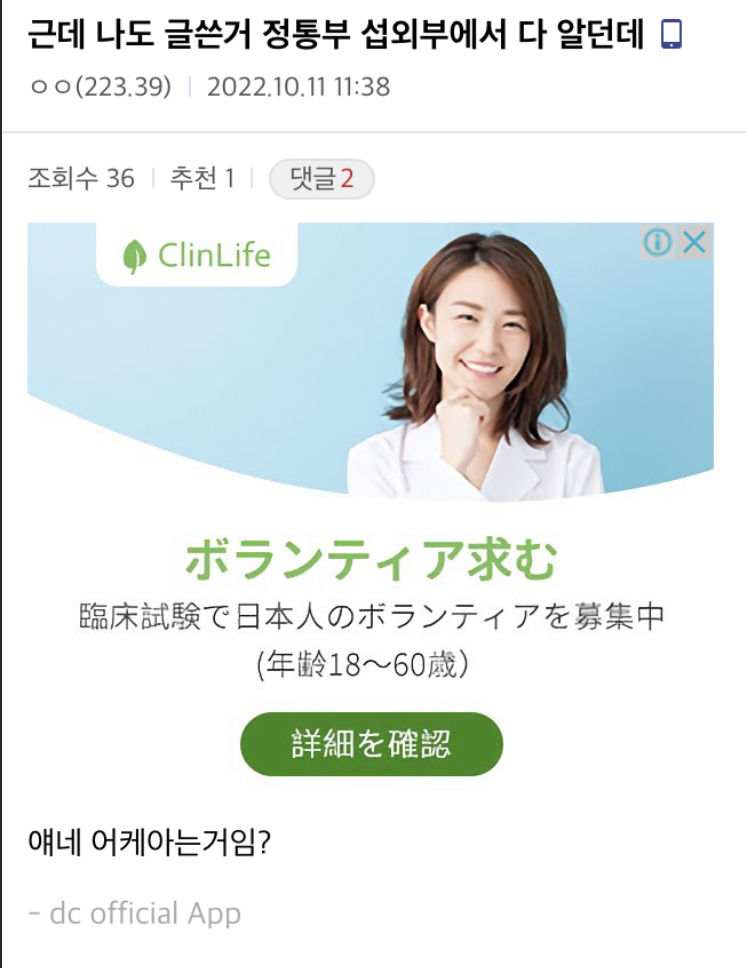Click the 조회수 36 view count
Image resolution: width=746 pixels, height=968 pixels.
click(81, 179)
